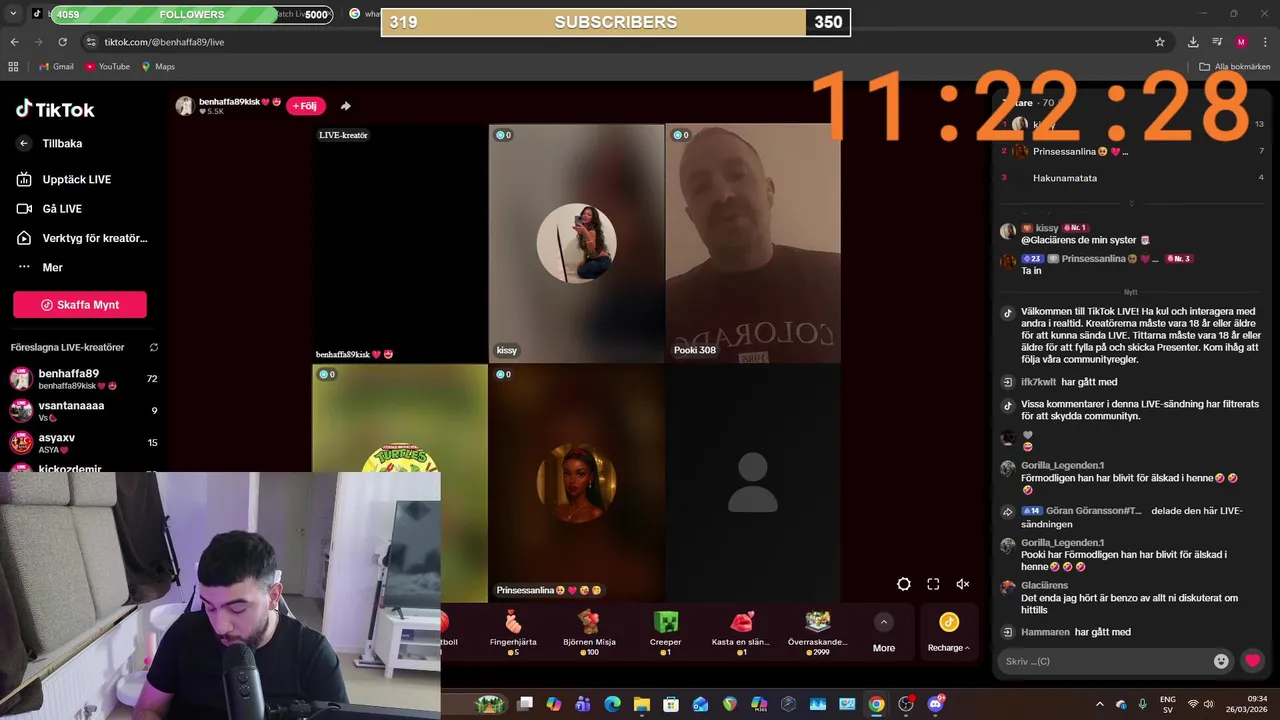Screen dimensions: 1280x720
Task: Expand More gifts
Action: tap(884, 633)
